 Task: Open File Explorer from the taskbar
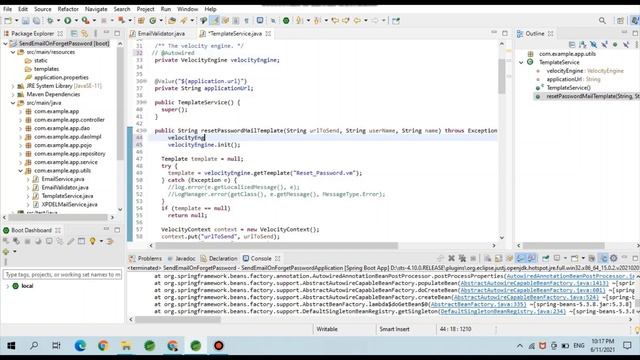pos(126,346)
